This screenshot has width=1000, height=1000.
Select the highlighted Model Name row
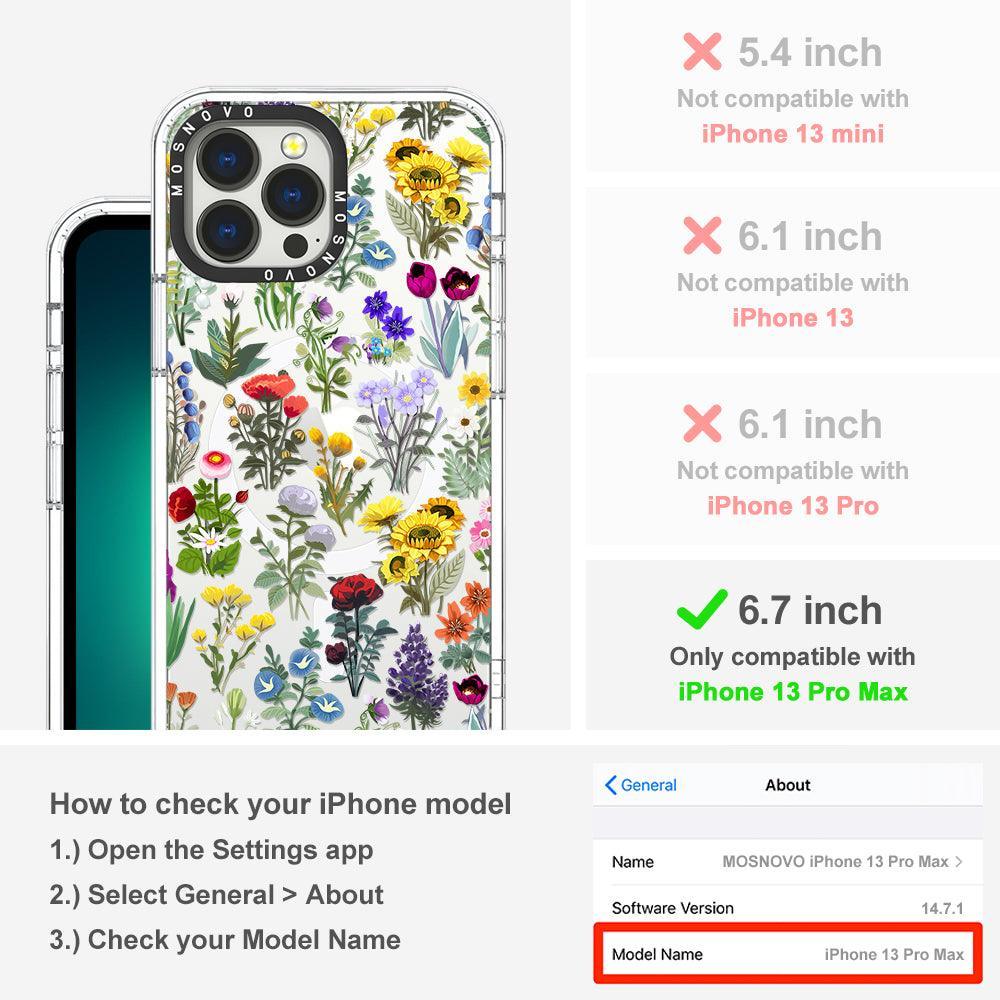(x=788, y=954)
